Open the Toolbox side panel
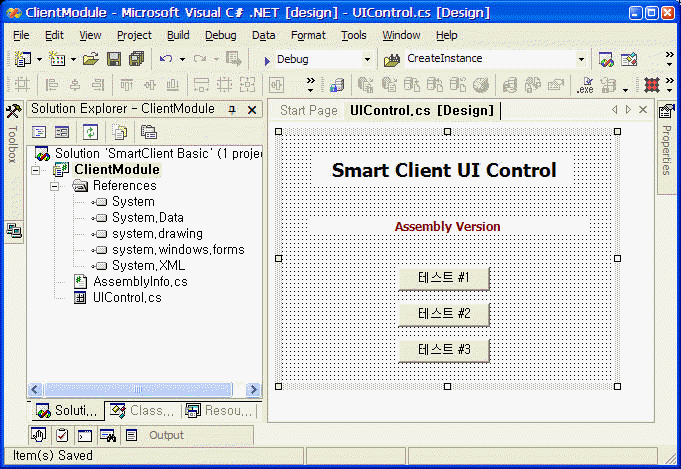681x469 pixels. point(13,135)
